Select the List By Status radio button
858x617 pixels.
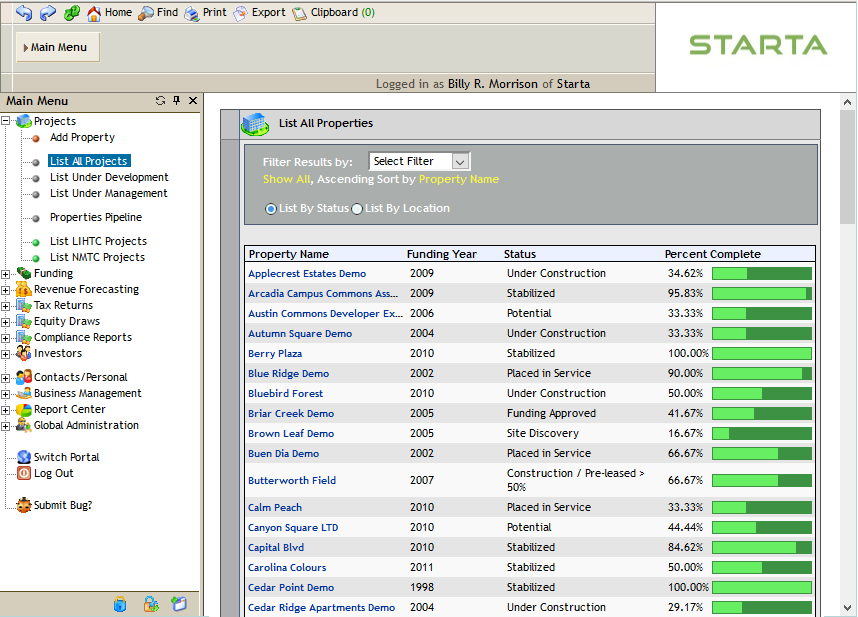click(270, 208)
